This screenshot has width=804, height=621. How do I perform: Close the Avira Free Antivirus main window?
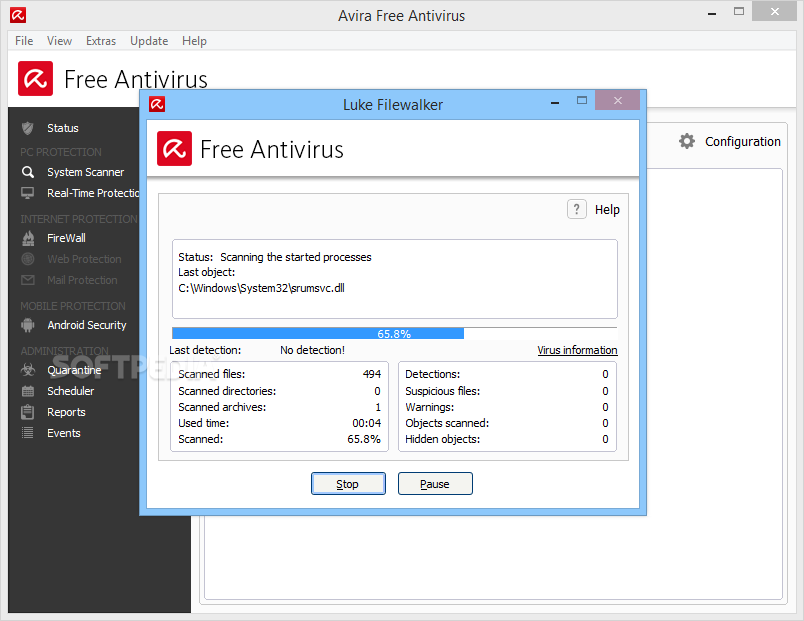(774, 11)
